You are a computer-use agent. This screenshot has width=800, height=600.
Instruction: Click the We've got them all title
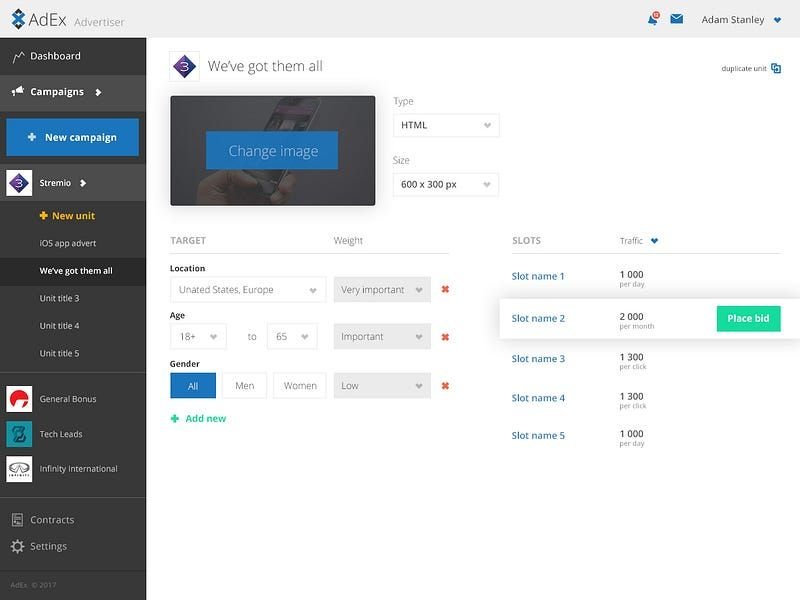coord(265,66)
